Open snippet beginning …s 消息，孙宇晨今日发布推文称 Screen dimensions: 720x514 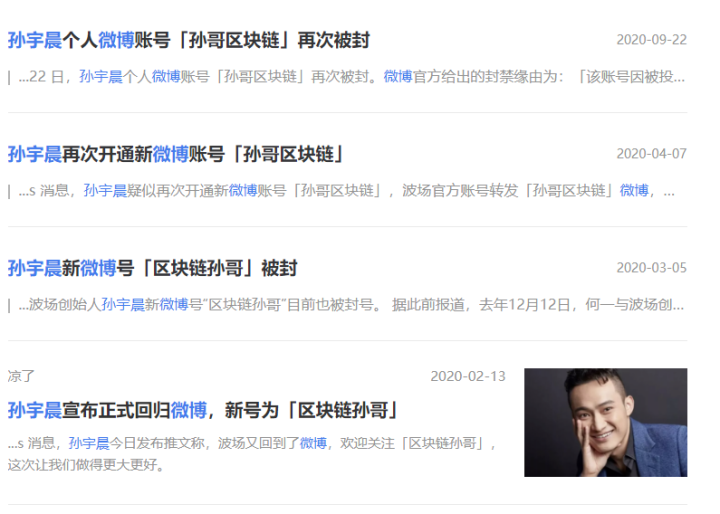(x=252, y=444)
